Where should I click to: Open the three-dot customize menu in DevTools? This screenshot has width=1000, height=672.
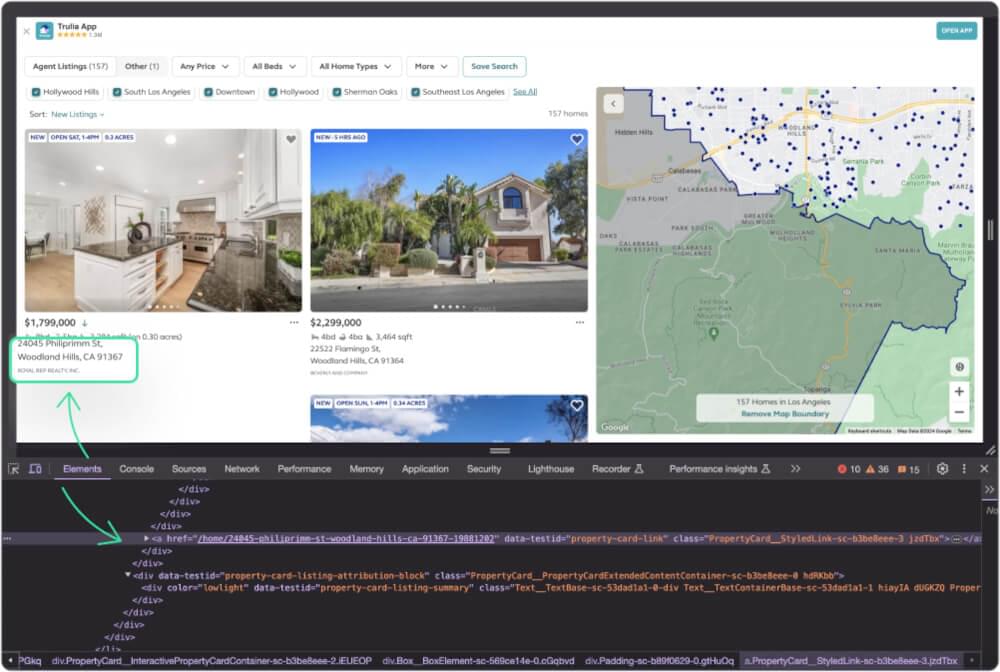pos(963,468)
